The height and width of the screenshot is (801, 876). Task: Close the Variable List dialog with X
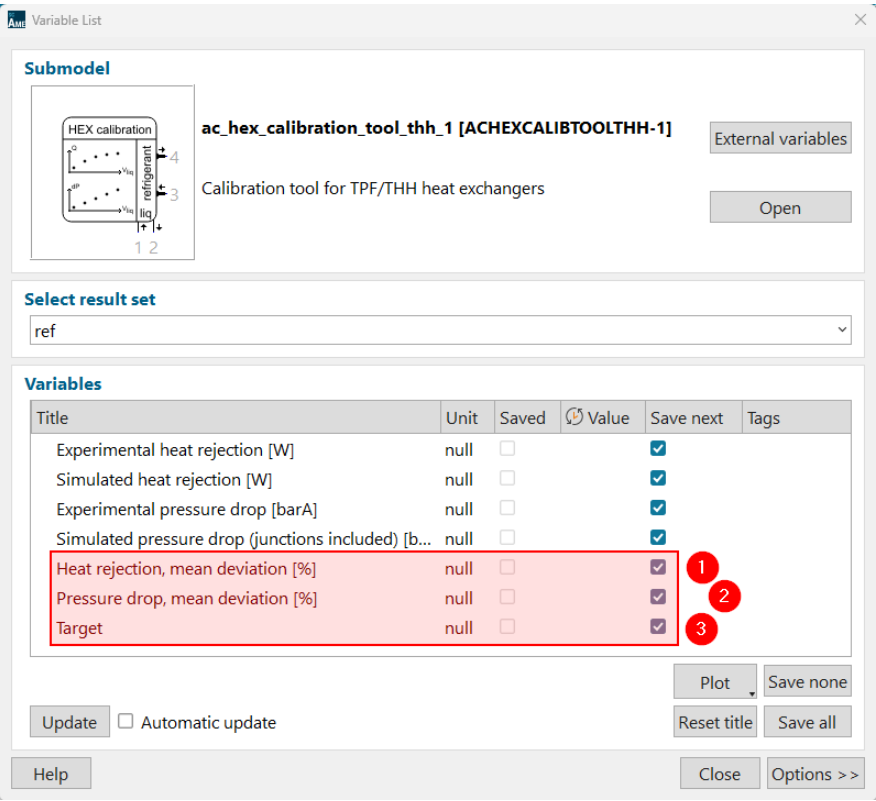[859, 19]
